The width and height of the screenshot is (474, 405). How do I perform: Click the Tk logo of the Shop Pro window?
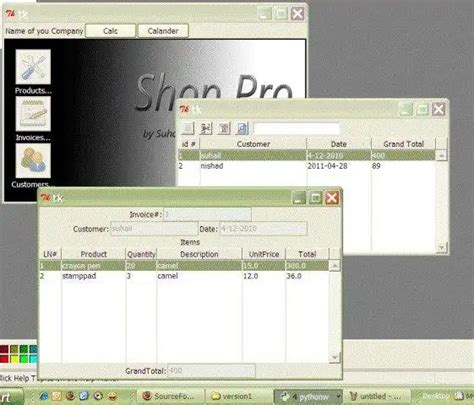(10, 14)
